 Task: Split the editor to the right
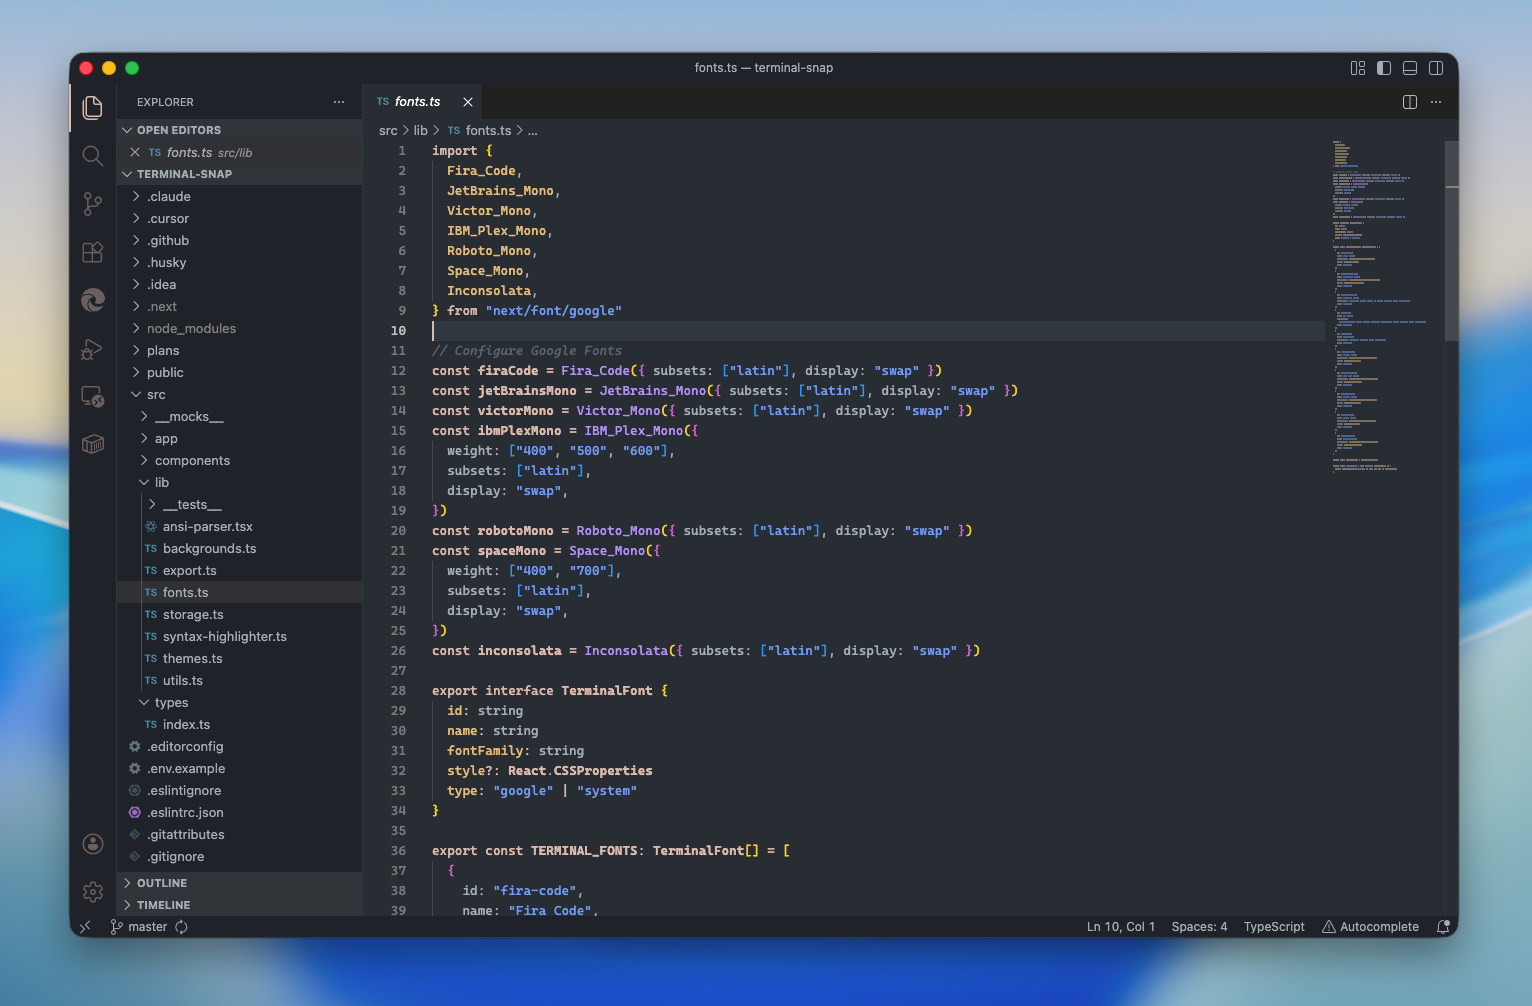pos(1410,102)
